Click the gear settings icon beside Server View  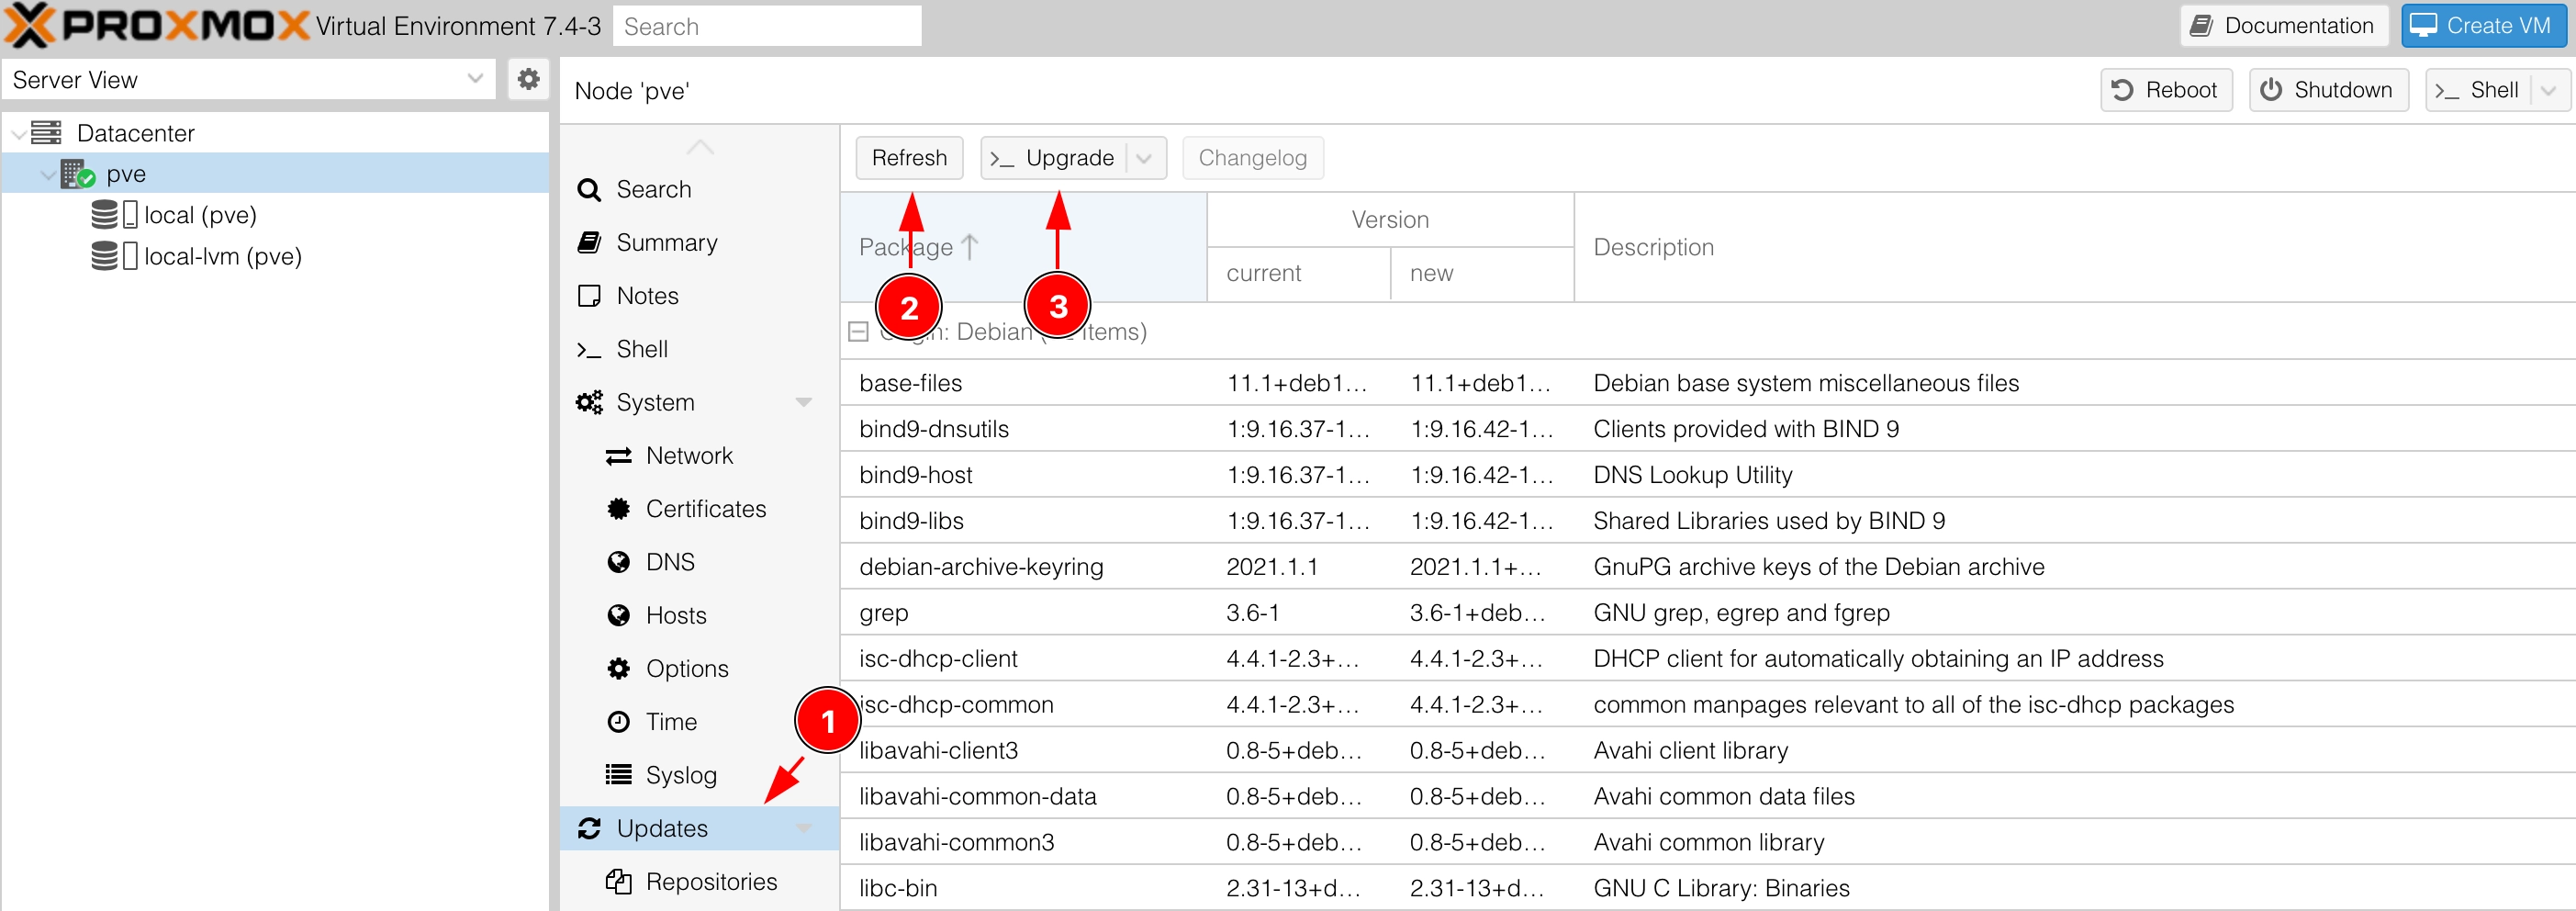pyautogui.click(x=528, y=79)
